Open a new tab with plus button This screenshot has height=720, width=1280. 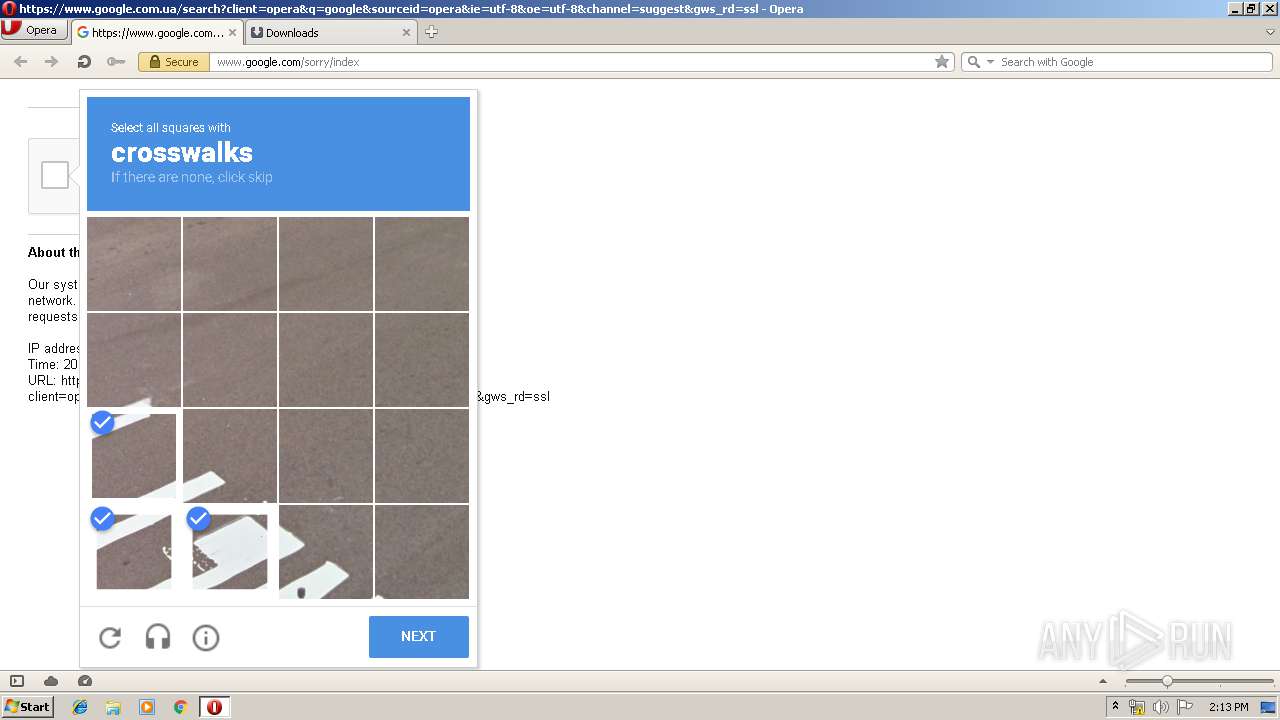pos(431,32)
